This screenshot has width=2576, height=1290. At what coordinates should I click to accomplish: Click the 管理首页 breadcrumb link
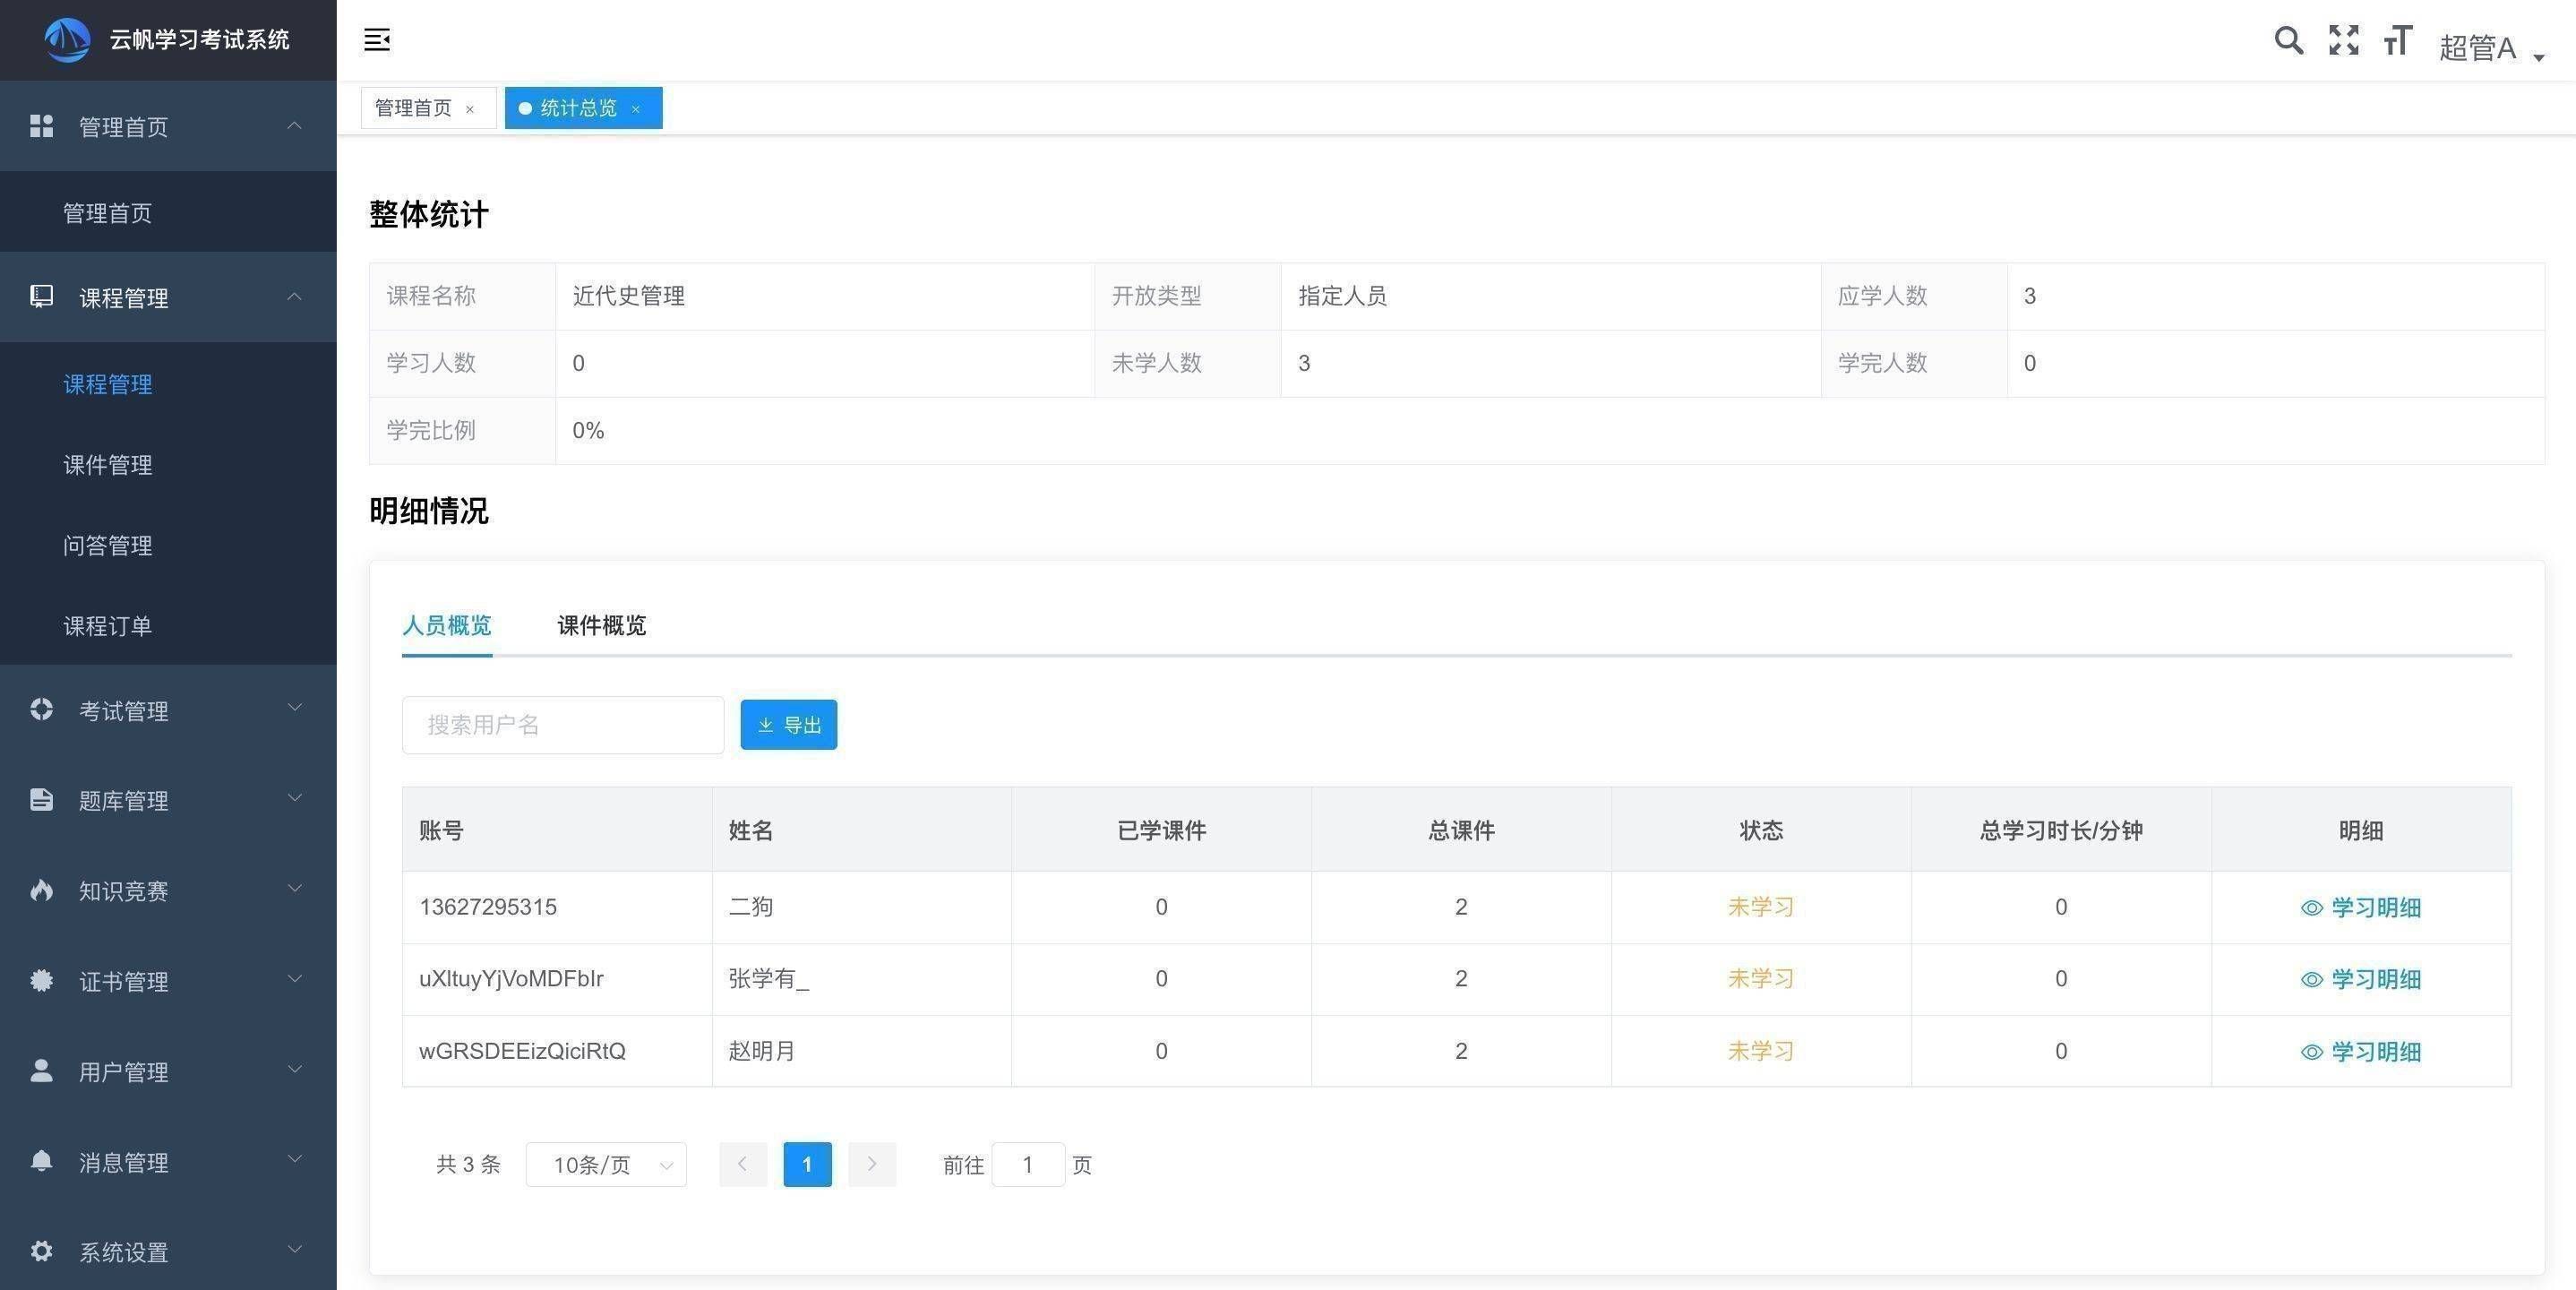point(413,107)
